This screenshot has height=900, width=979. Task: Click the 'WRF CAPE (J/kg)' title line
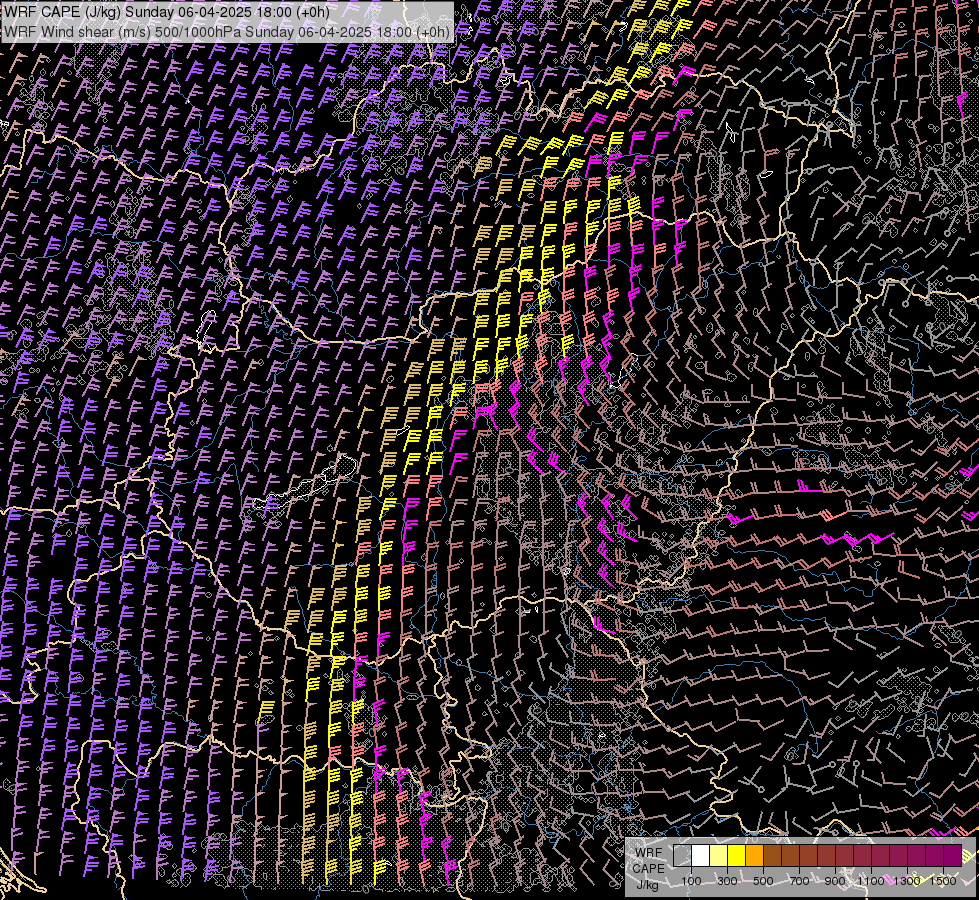166,12
